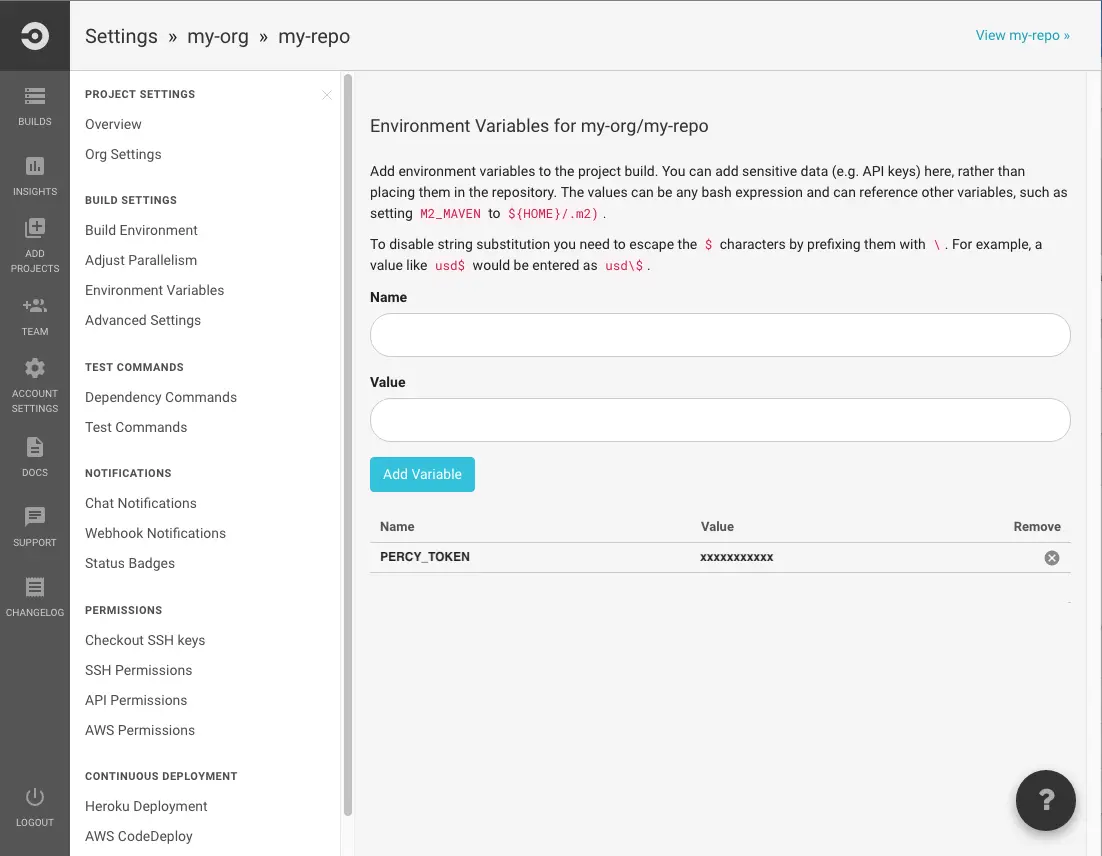Screen dimensions: 1102x856
Task: Click the Logout power icon
Action: pos(35,797)
